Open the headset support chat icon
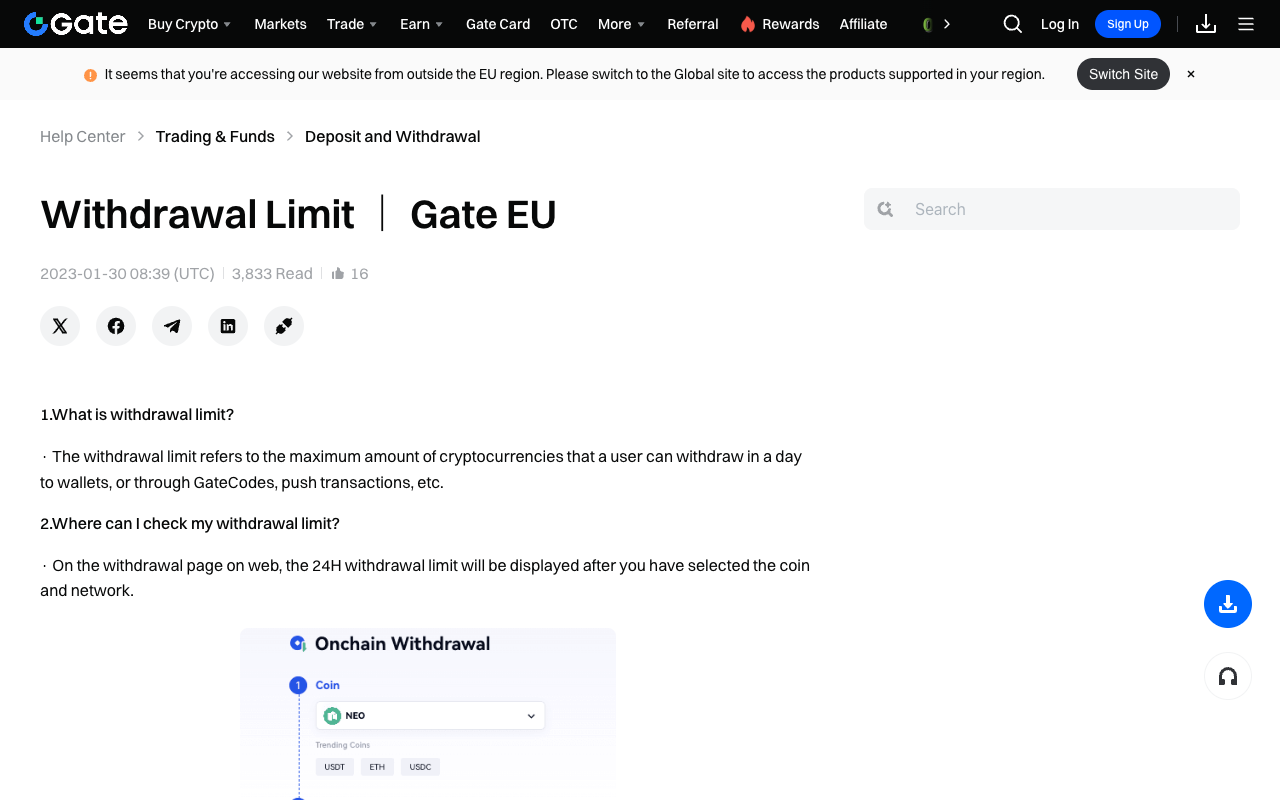1280x800 pixels. pyautogui.click(x=1228, y=676)
